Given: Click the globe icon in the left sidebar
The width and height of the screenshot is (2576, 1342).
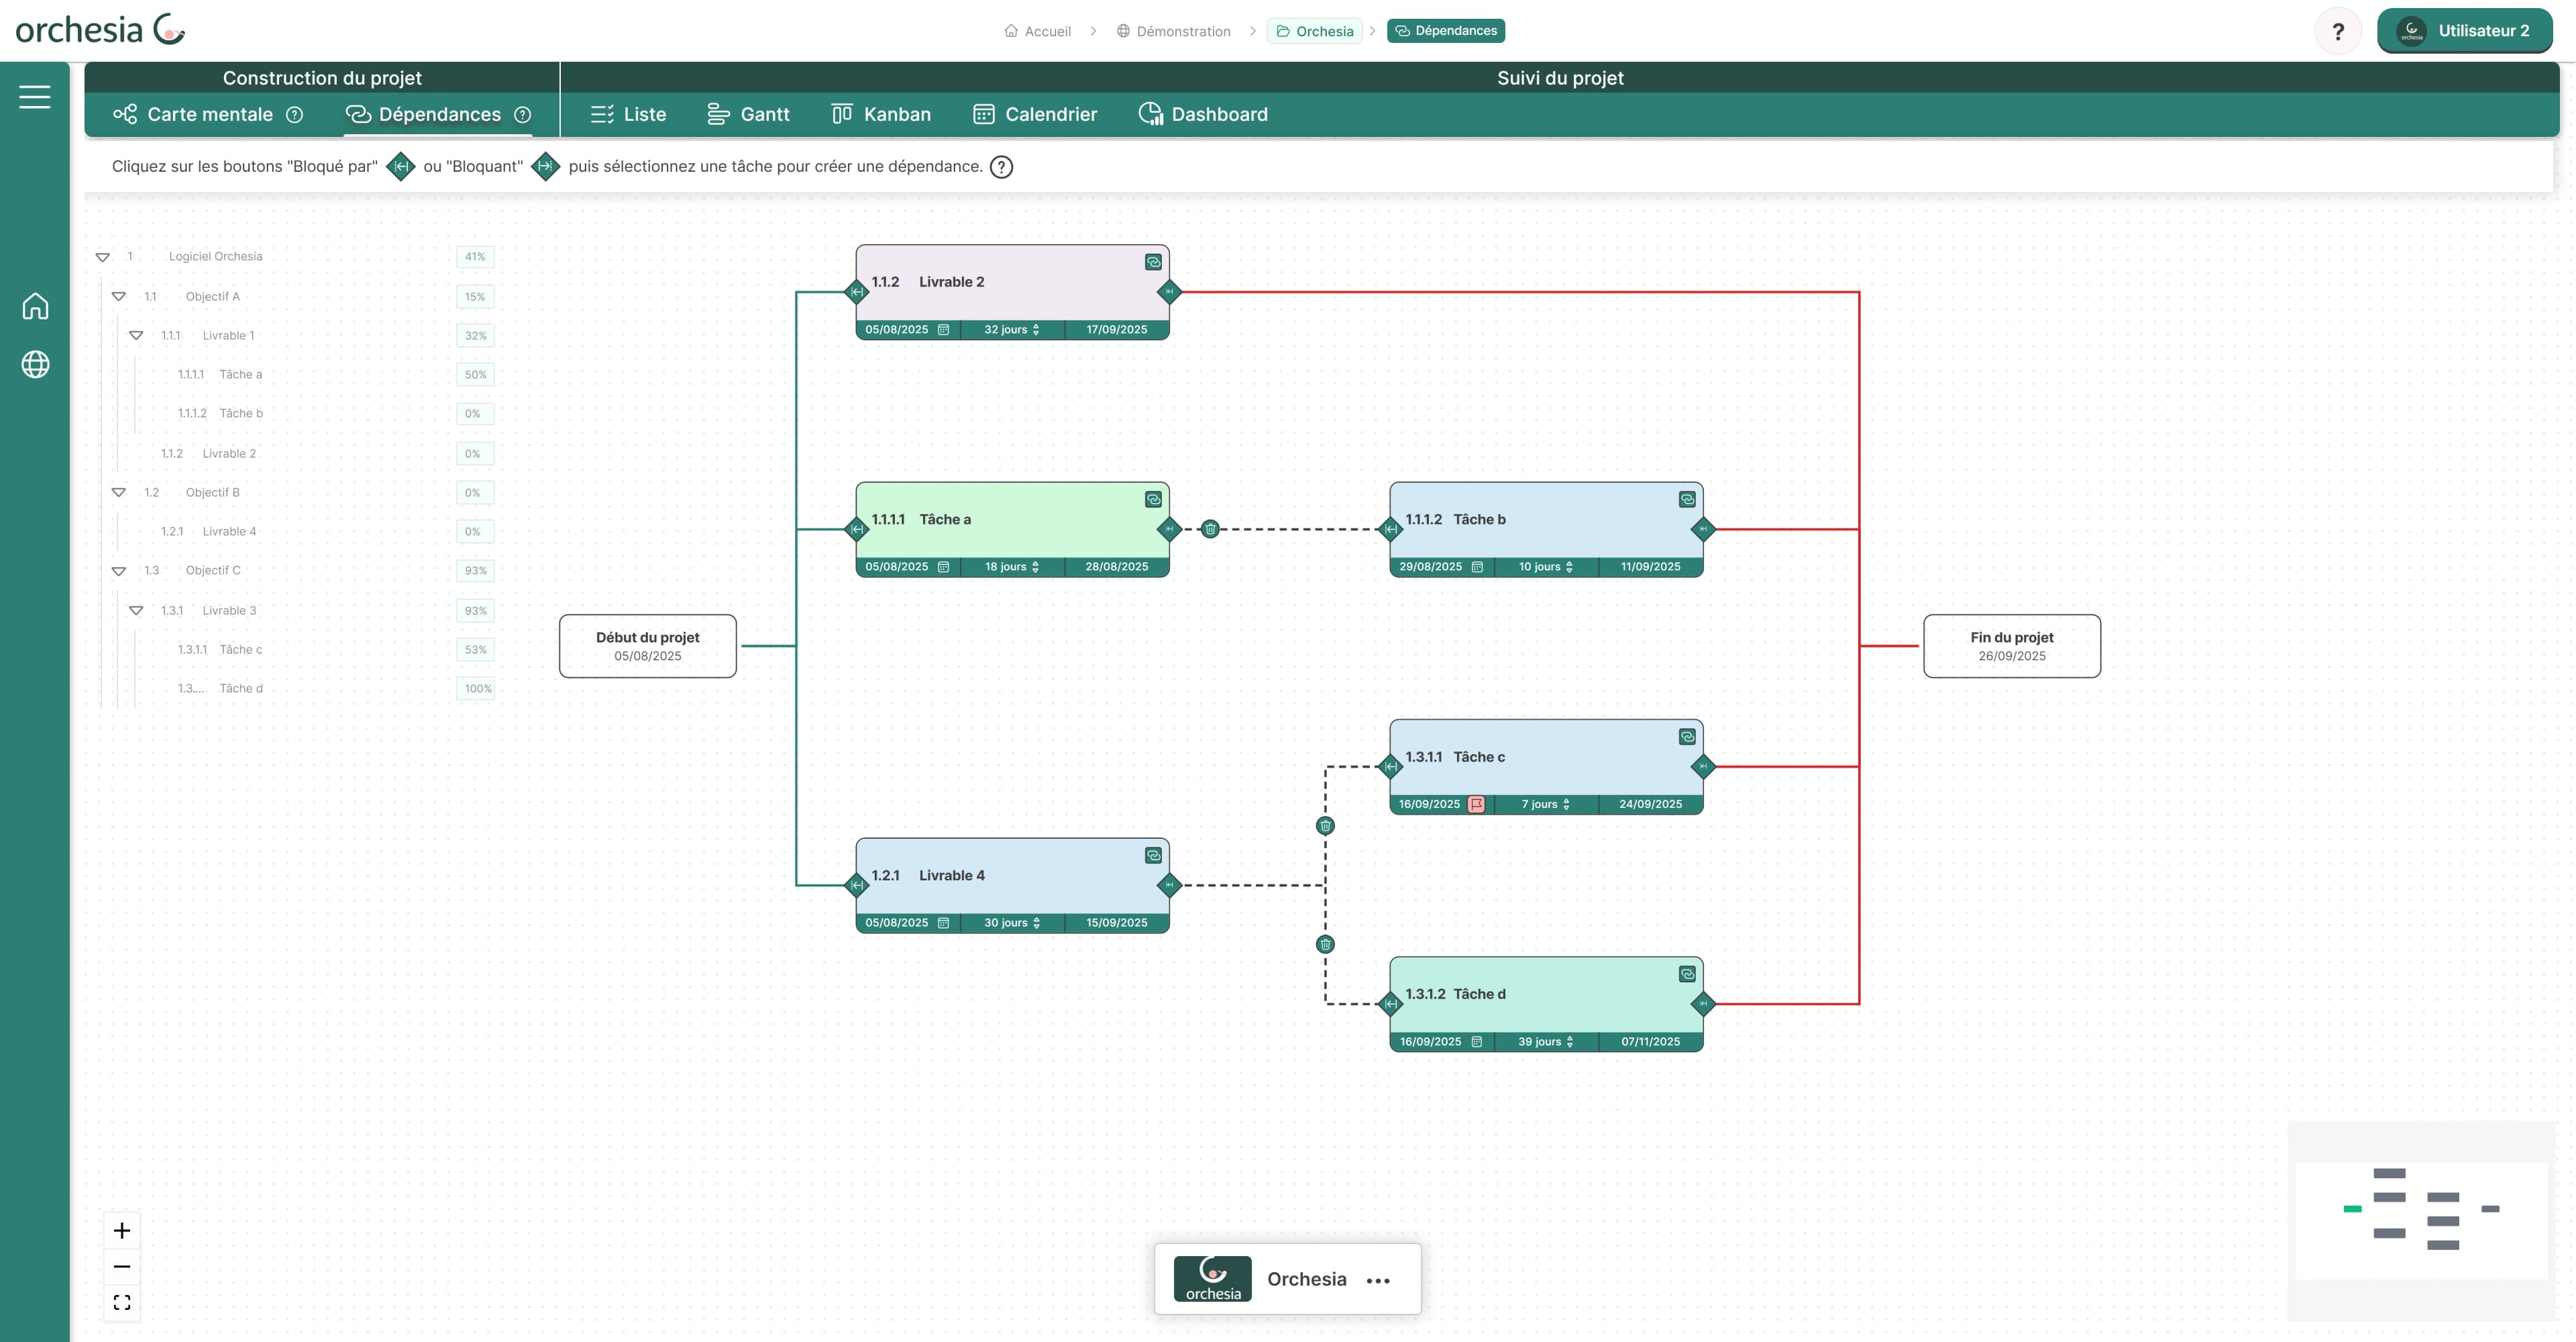Looking at the screenshot, I should tap(35, 365).
